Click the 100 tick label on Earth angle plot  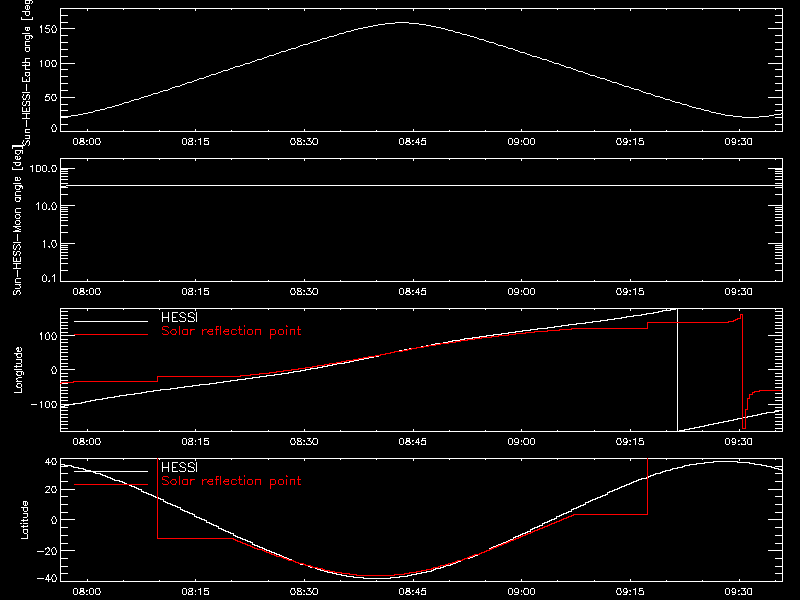[48, 63]
